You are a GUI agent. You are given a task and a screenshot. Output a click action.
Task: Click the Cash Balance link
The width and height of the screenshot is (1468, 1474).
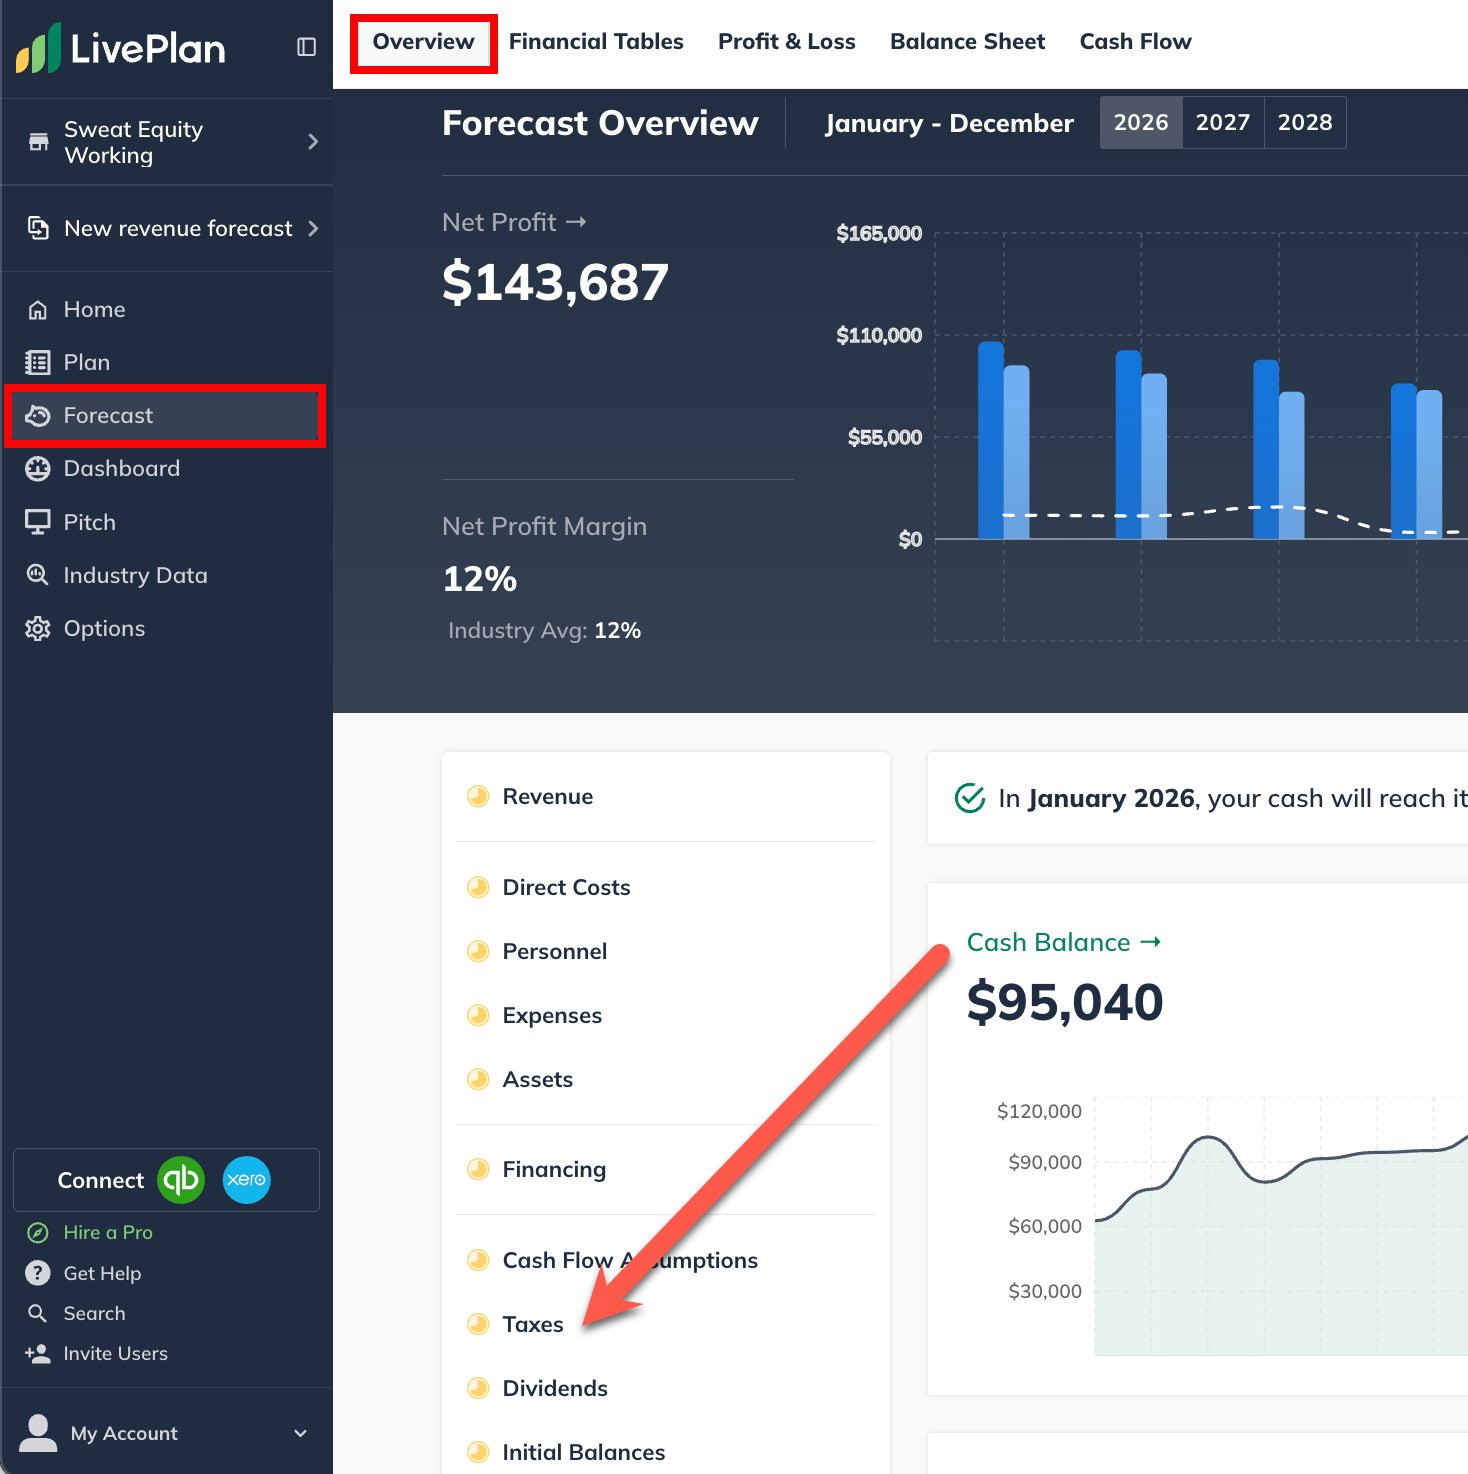tap(1063, 942)
